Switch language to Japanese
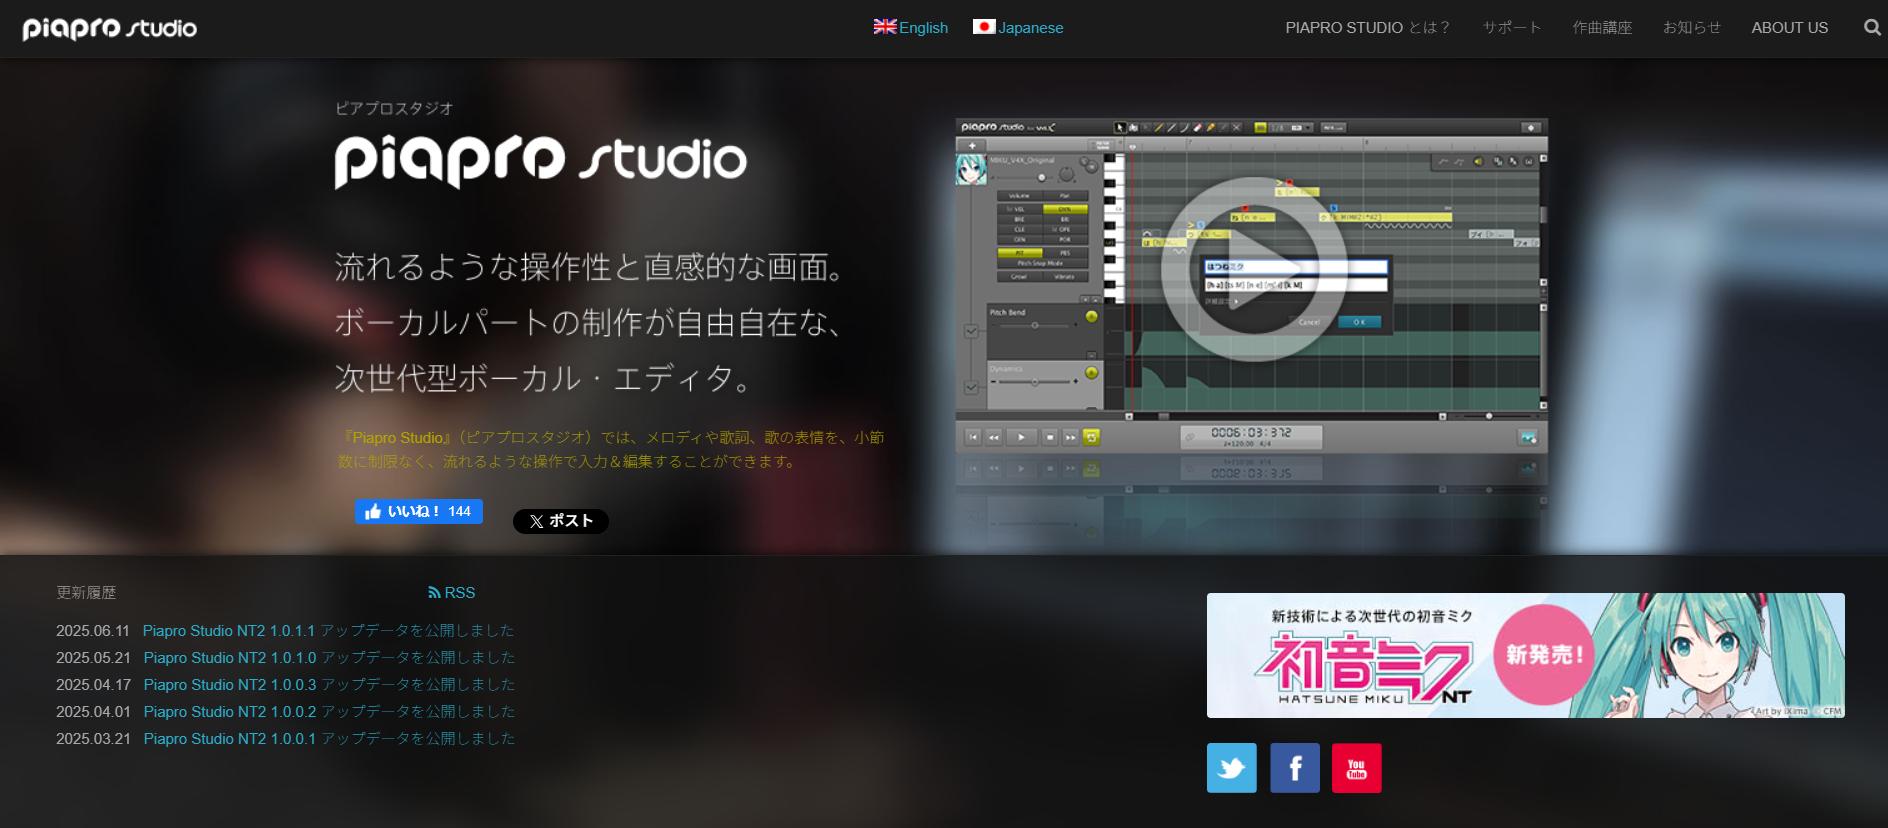This screenshot has width=1888, height=828. pyautogui.click(x=1018, y=28)
